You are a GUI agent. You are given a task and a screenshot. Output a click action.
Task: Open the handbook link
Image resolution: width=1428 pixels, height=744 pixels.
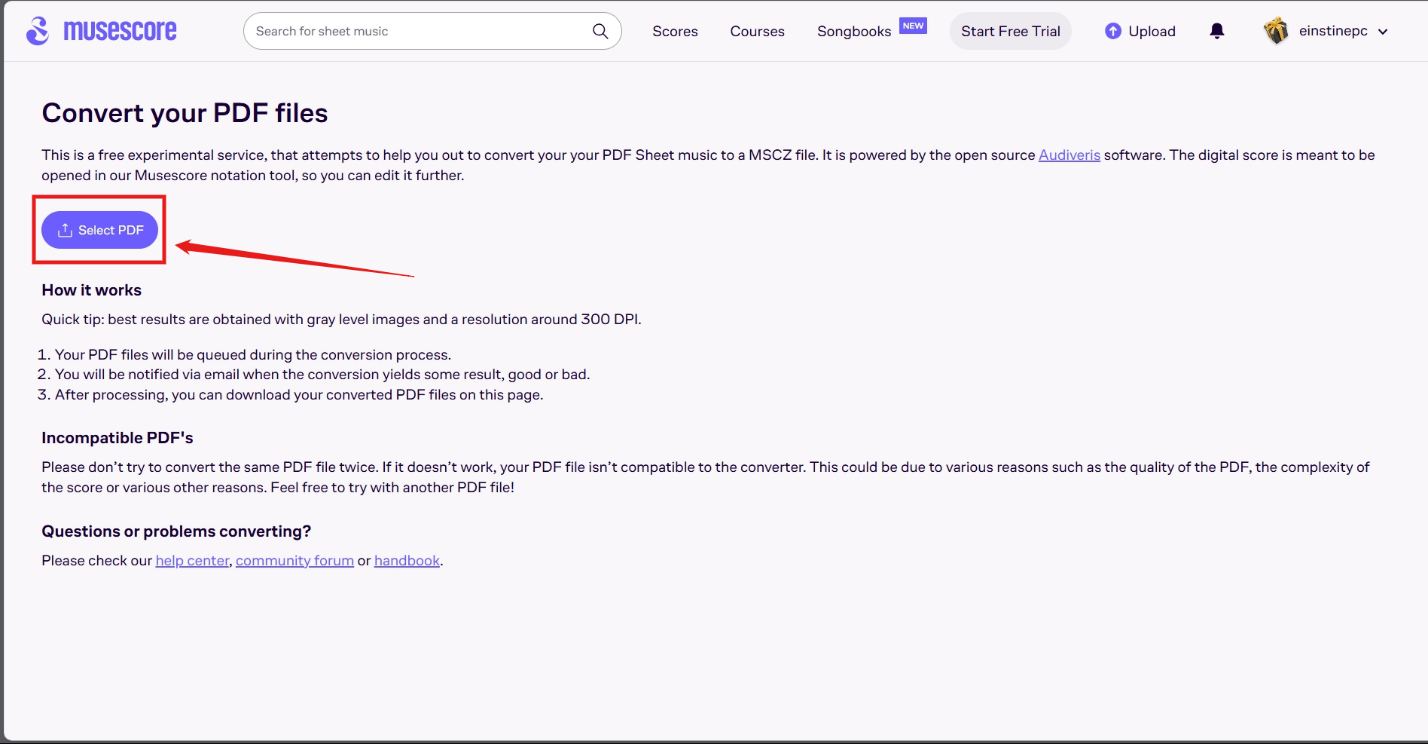coord(407,561)
